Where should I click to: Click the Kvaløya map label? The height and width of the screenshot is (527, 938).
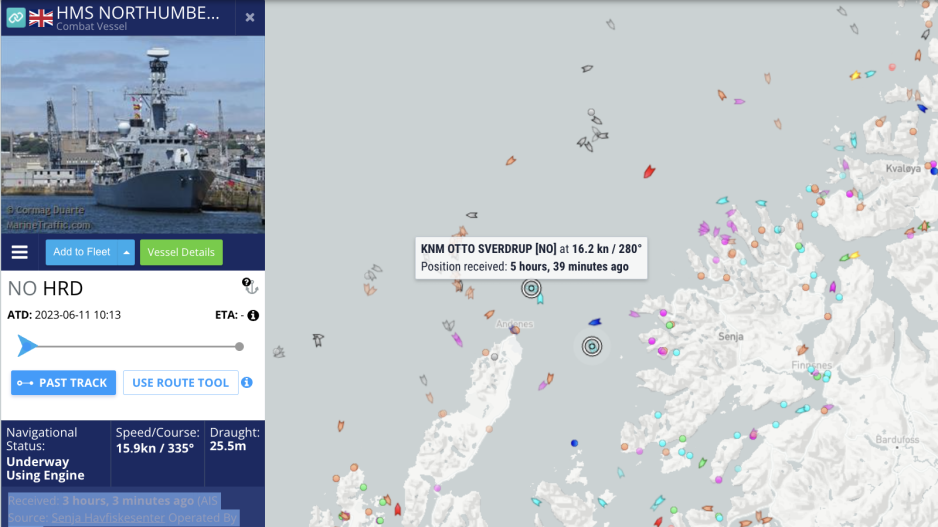(x=903, y=169)
